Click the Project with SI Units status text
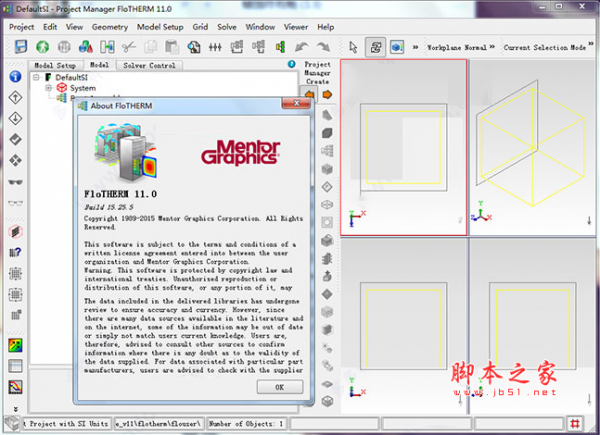This screenshot has height=435, width=600. [x=65, y=424]
